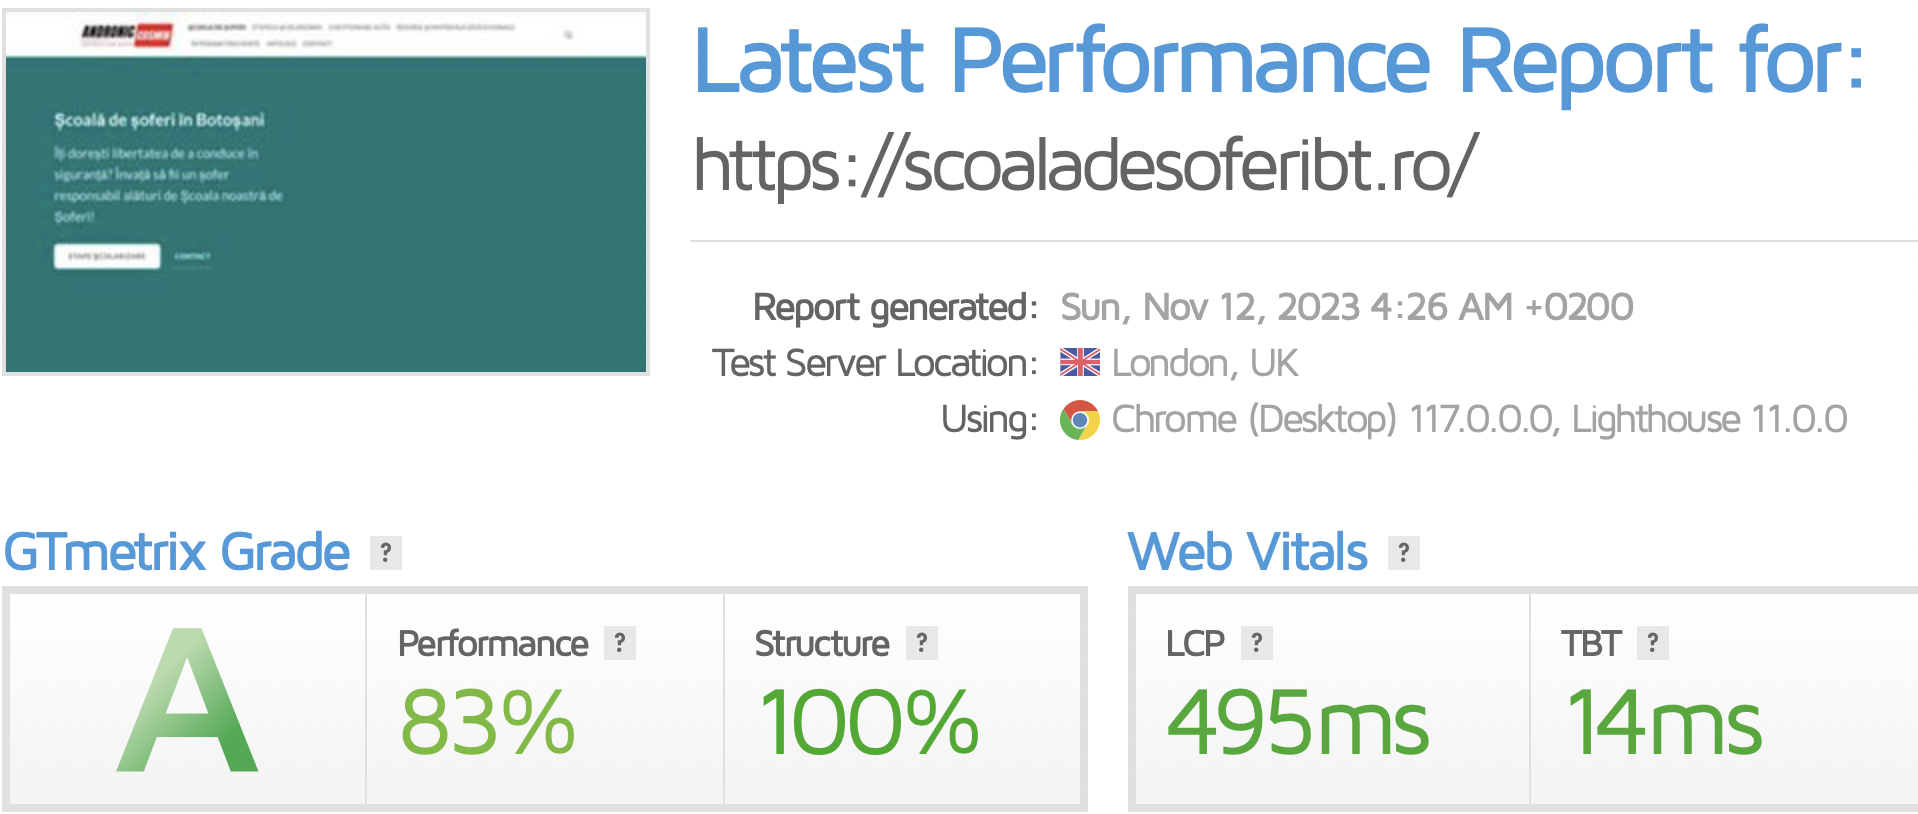Image resolution: width=1918 pixels, height=814 pixels.
Task: Click the 495ms LCP value
Action: 1297,722
